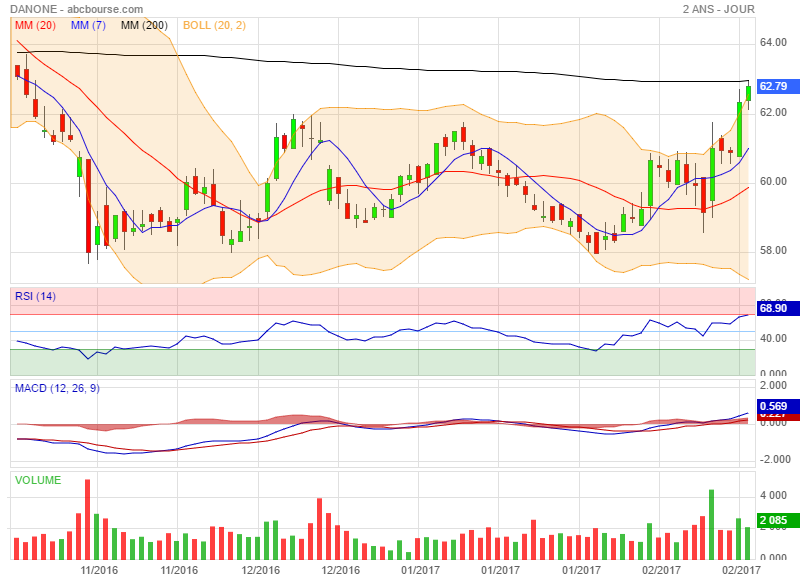The width and height of the screenshot is (800, 580).
Task: Click the blue 0.569 MACD value tag
Action: (x=774, y=406)
